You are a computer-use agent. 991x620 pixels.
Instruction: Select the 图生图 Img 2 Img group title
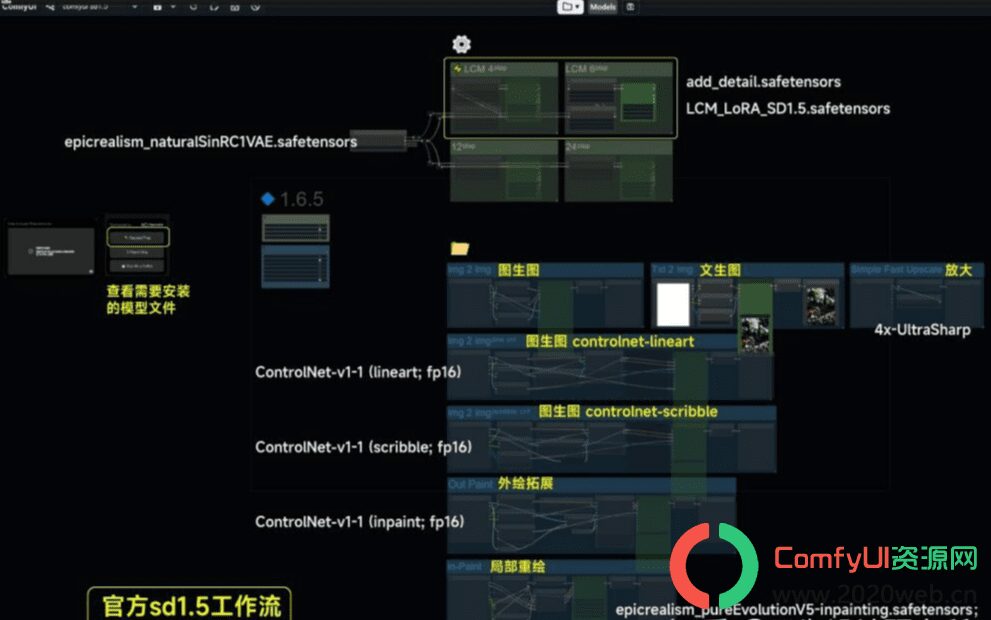545,270
